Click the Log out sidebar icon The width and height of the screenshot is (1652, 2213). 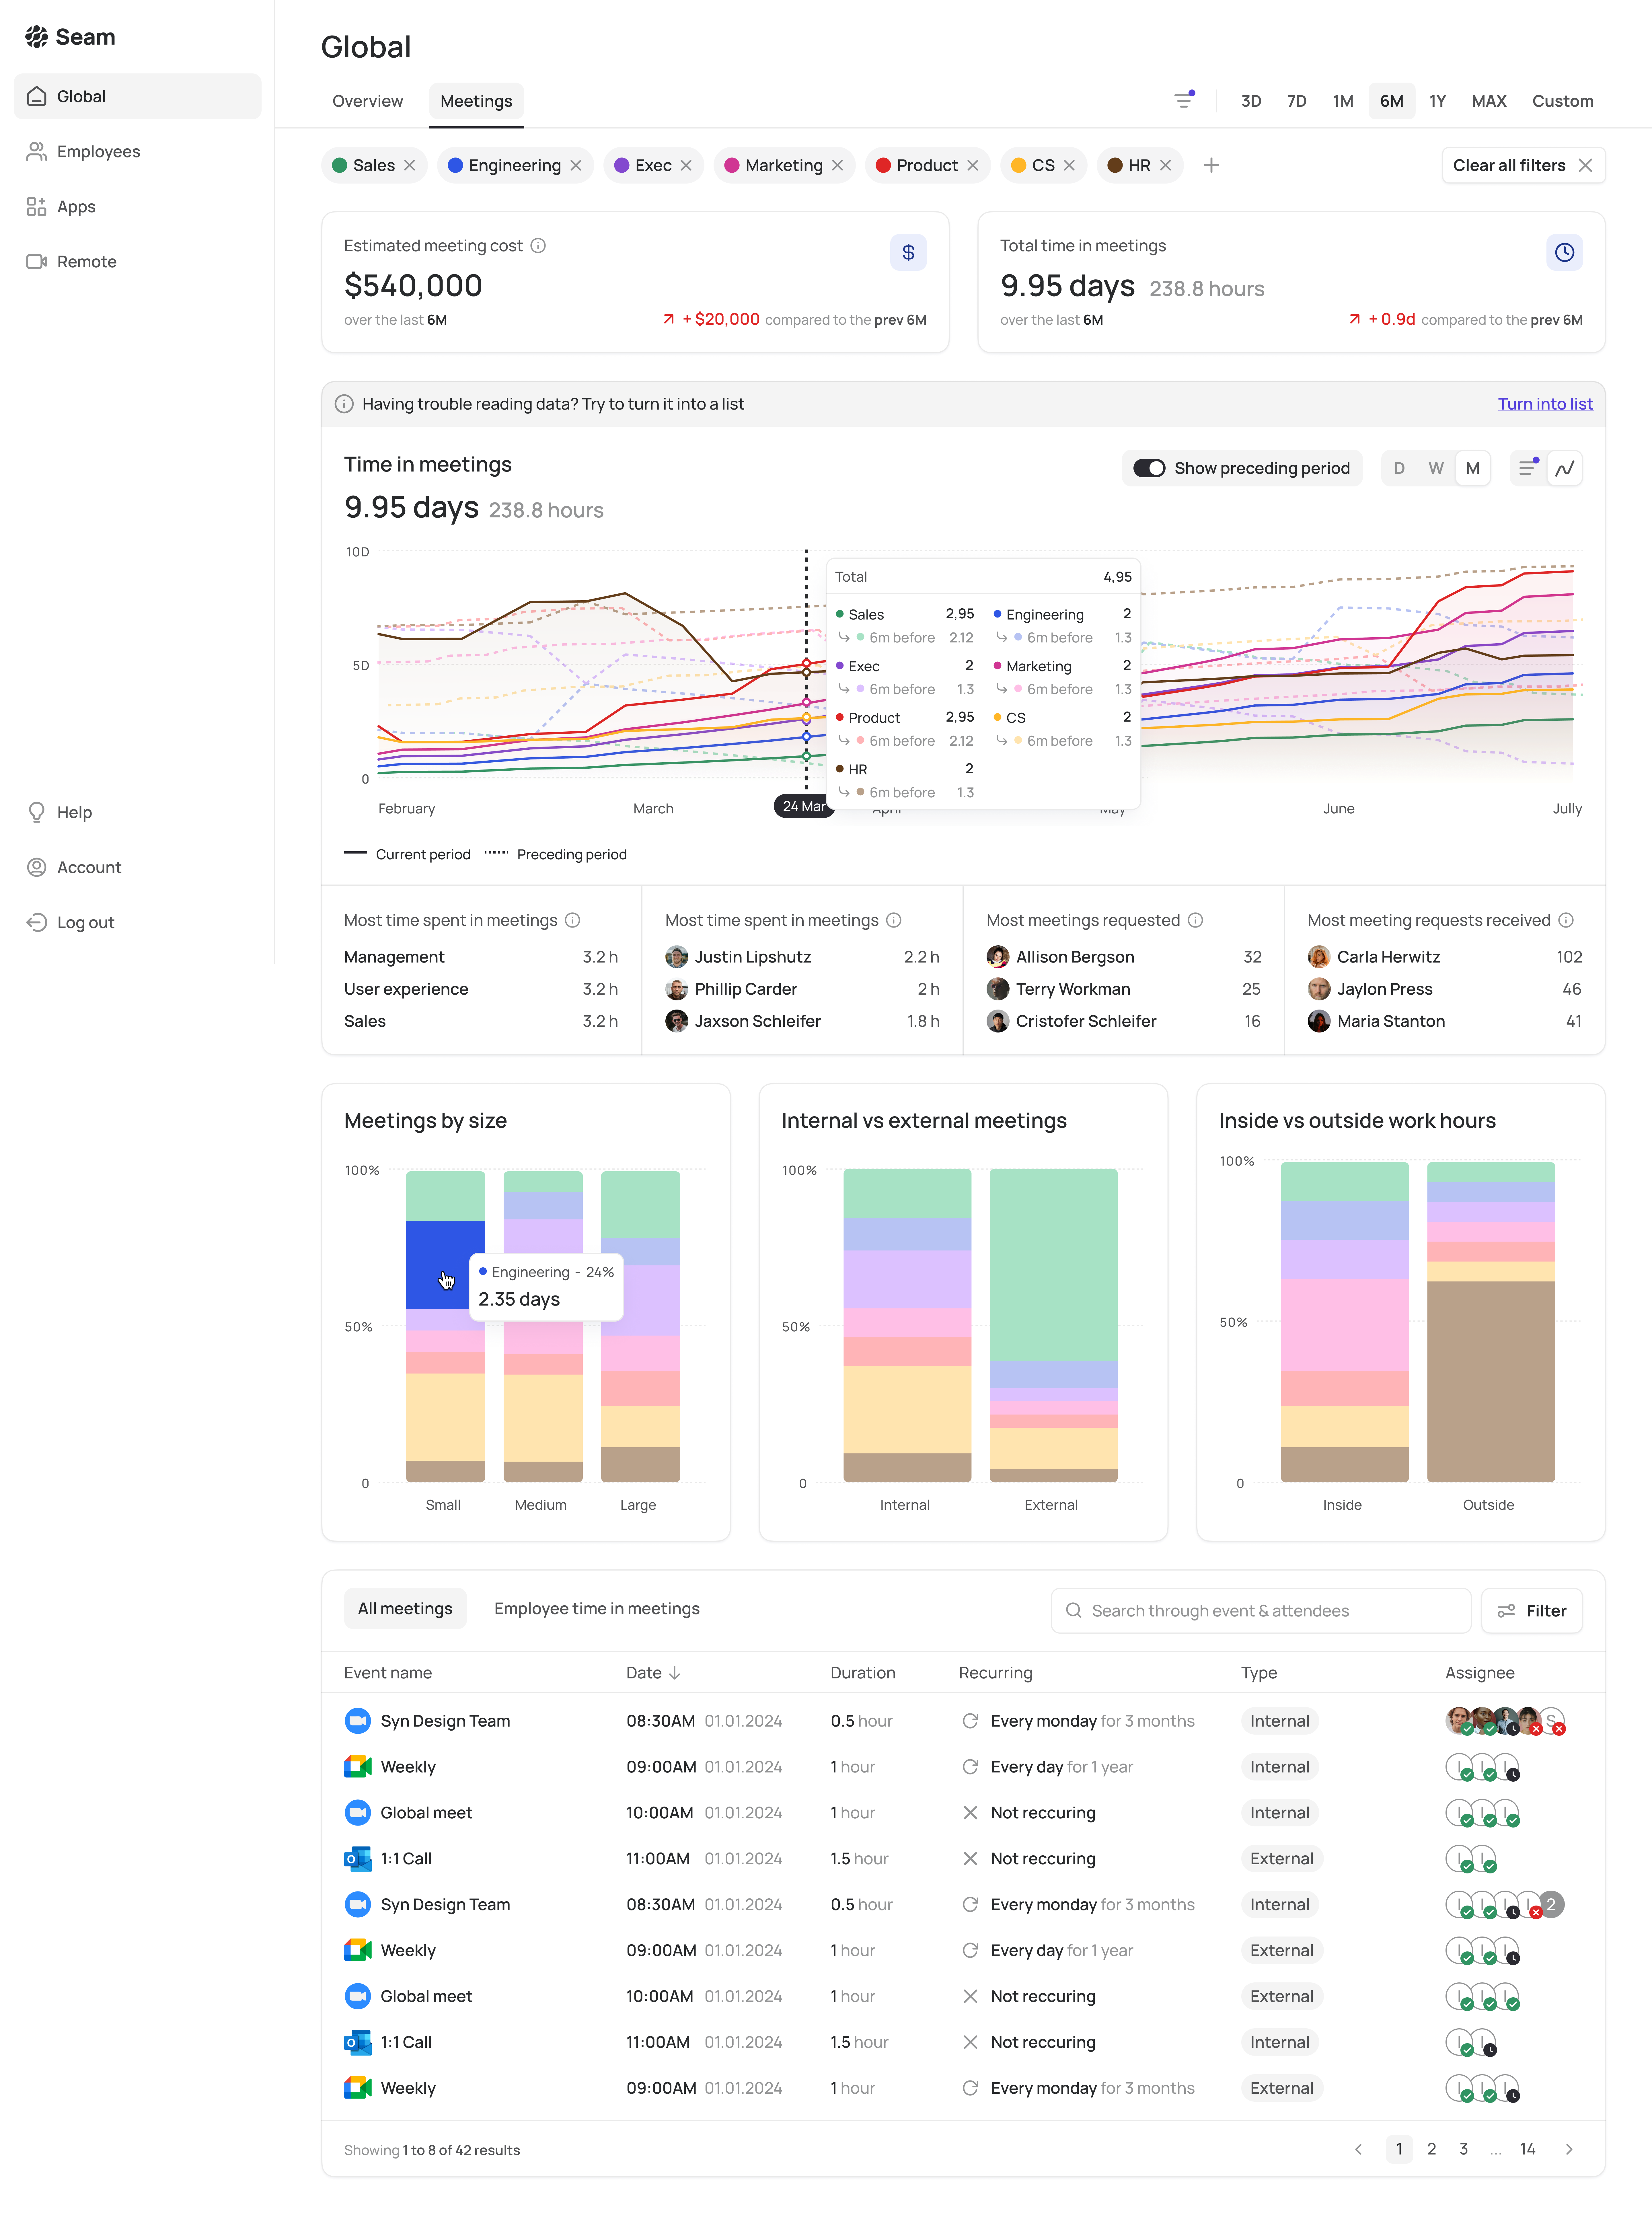point(37,922)
